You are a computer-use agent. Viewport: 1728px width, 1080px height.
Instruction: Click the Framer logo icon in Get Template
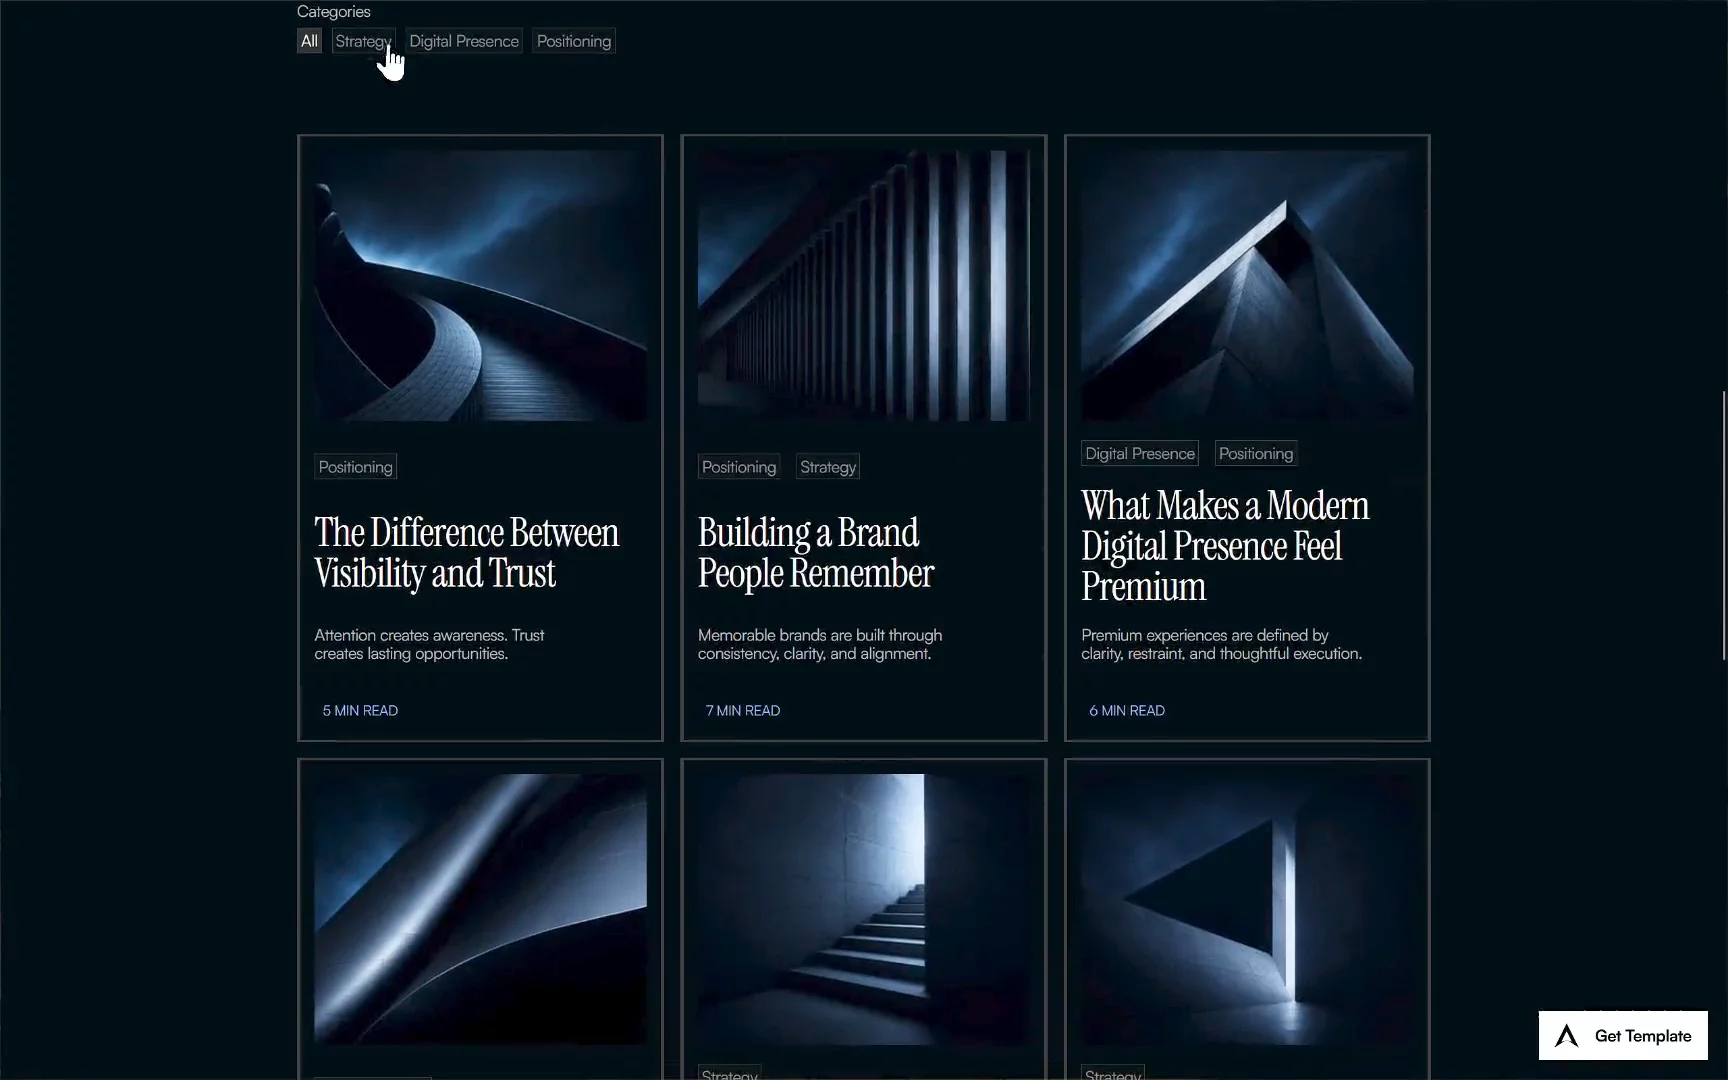tap(1567, 1036)
